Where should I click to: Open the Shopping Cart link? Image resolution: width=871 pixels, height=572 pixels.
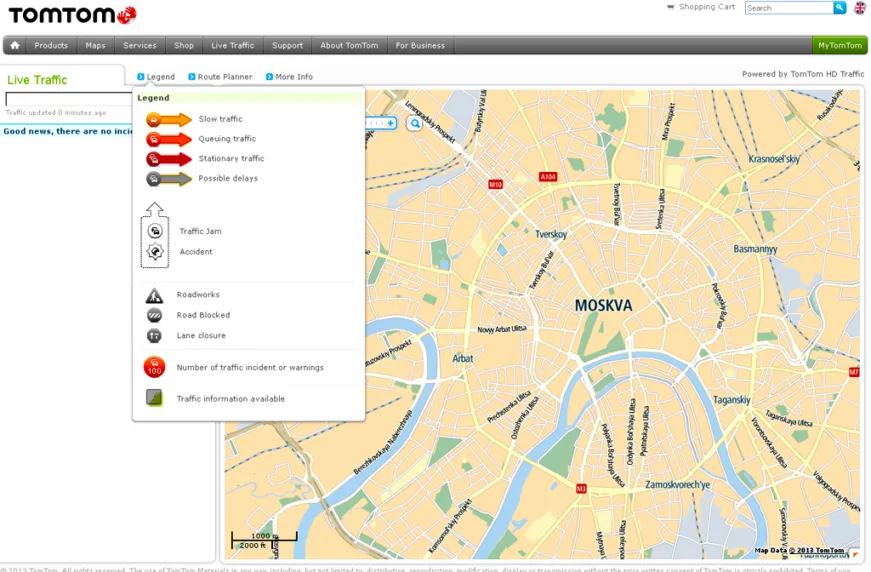coord(706,7)
